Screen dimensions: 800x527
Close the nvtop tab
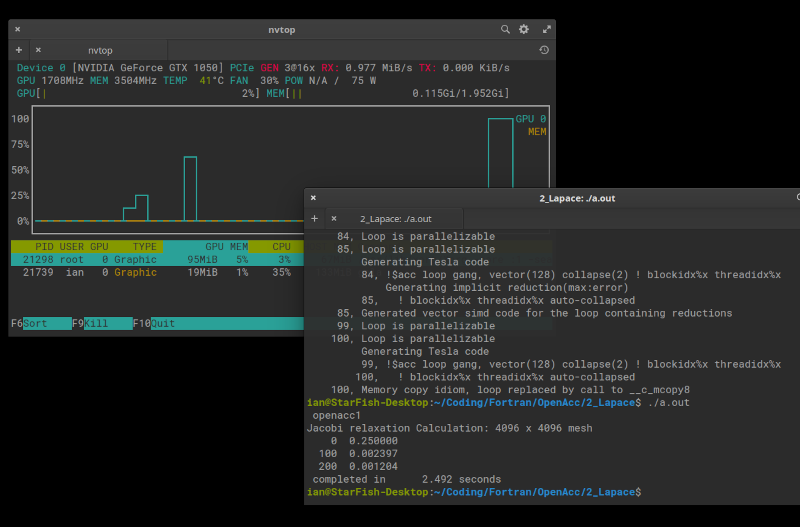click(x=38, y=49)
